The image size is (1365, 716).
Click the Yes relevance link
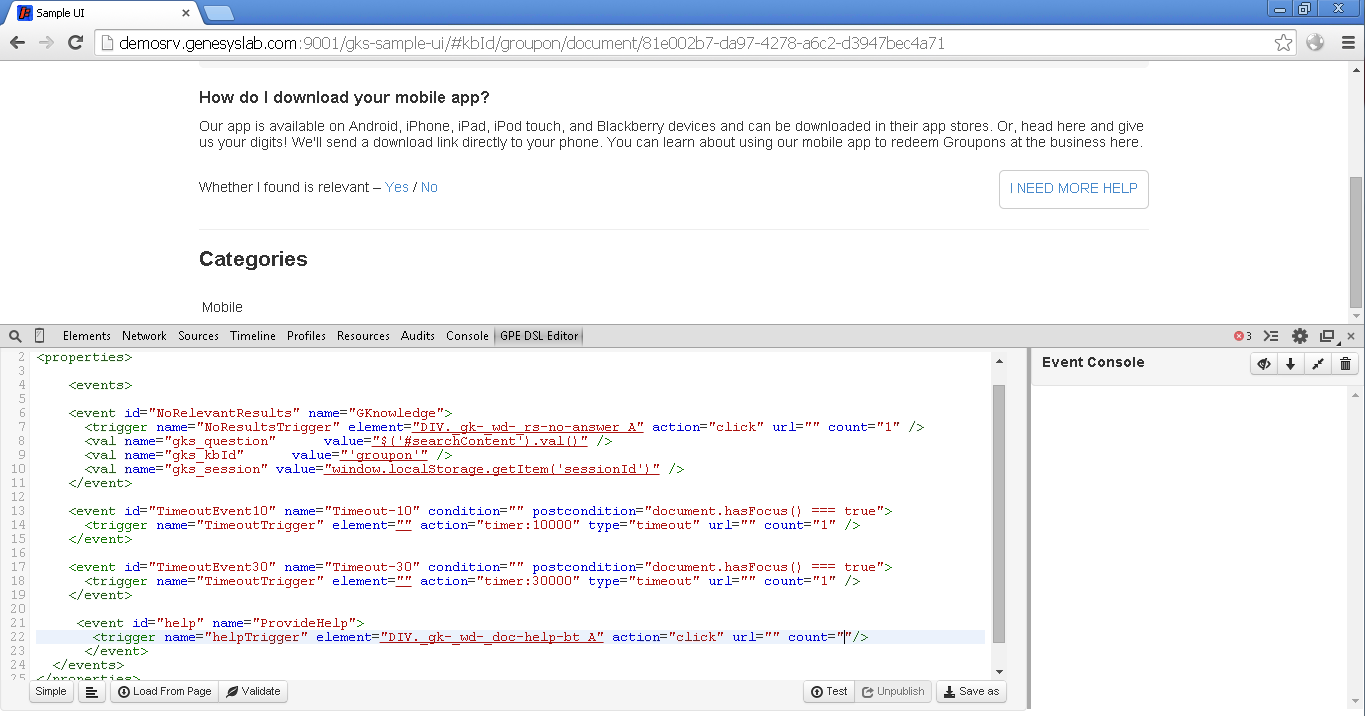[397, 187]
